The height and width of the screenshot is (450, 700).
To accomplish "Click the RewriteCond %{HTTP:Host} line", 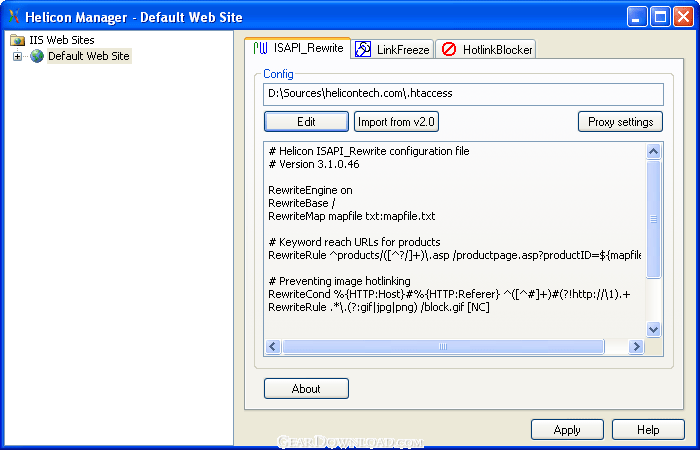I will click(x=449, y=294).
